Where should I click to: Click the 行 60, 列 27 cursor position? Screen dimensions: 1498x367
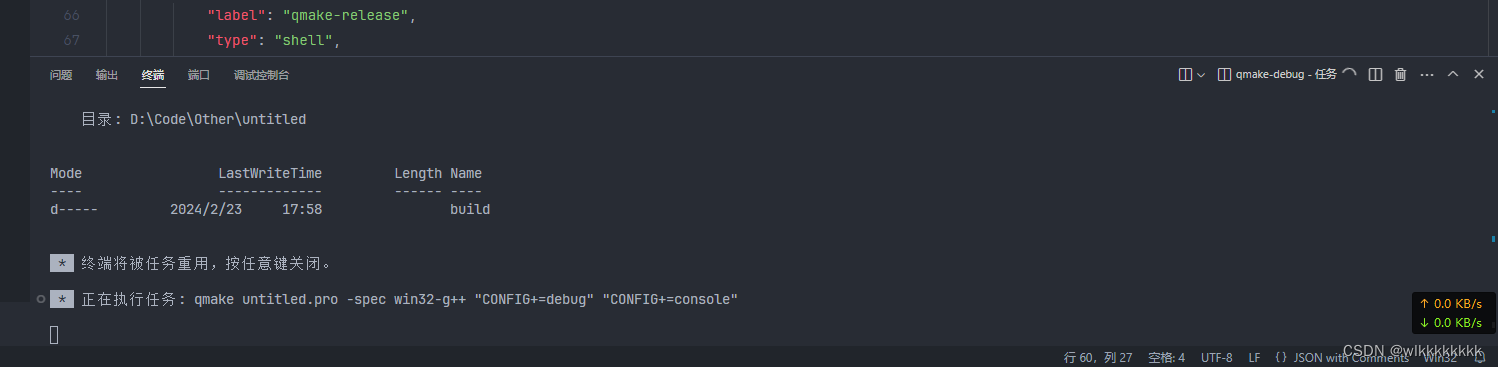pos(1098,357)
